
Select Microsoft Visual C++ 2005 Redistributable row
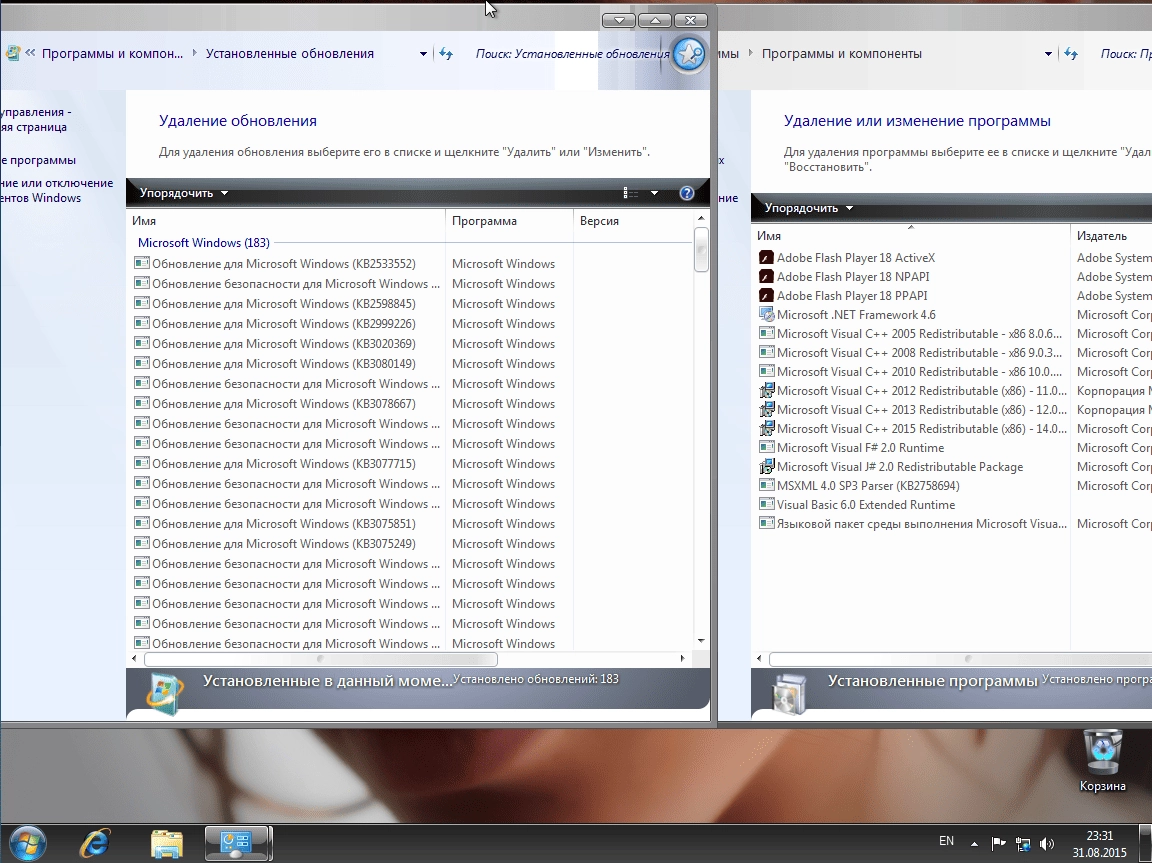click(x=954, y=334)
